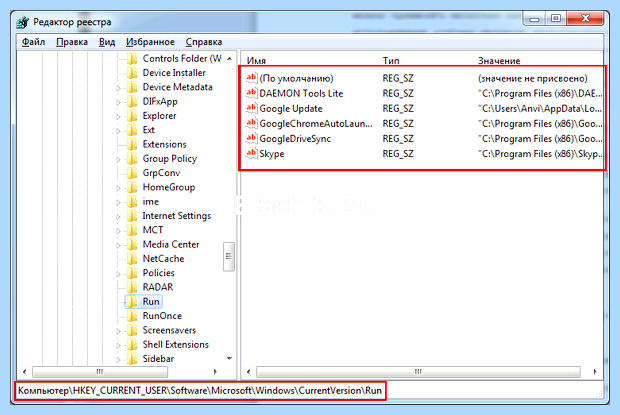Select the DAEMON Tools Lite value name
620x415 pixels.
coord(301,93)
